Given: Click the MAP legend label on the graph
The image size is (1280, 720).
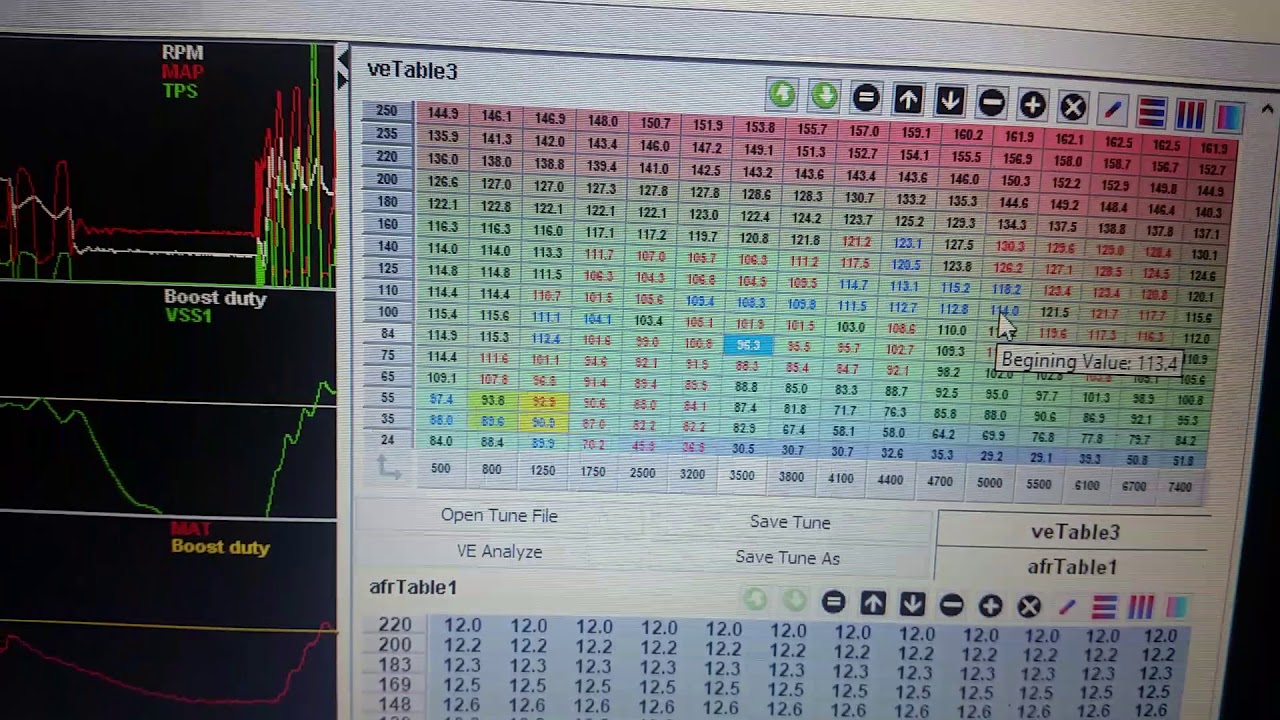Looking at the screenshot, I should pyautogui.click(x=182, y=71).
